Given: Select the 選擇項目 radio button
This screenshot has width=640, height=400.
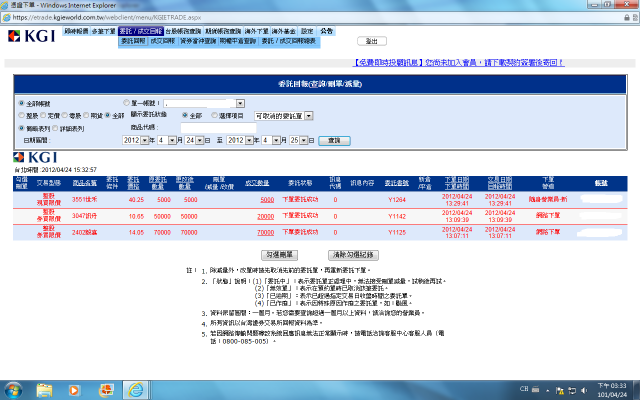Looking at the screenshot, I should [214, 116].
